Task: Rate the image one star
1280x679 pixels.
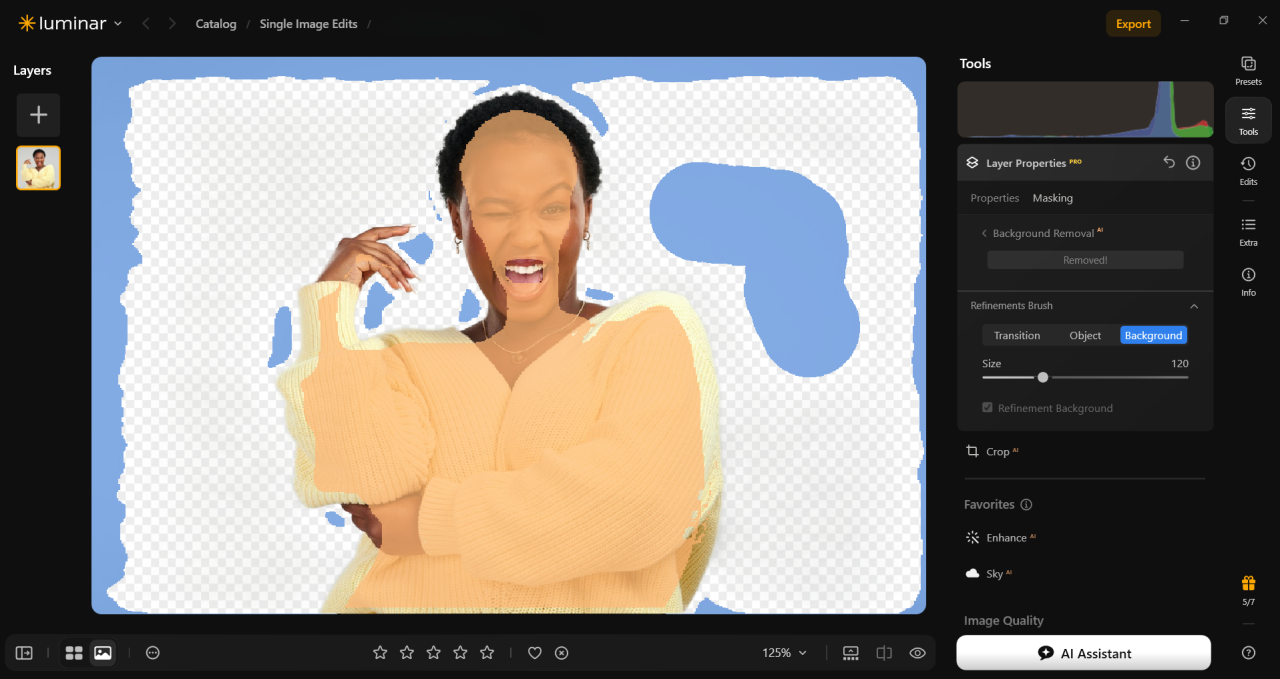Action: [x=380, y=653]
